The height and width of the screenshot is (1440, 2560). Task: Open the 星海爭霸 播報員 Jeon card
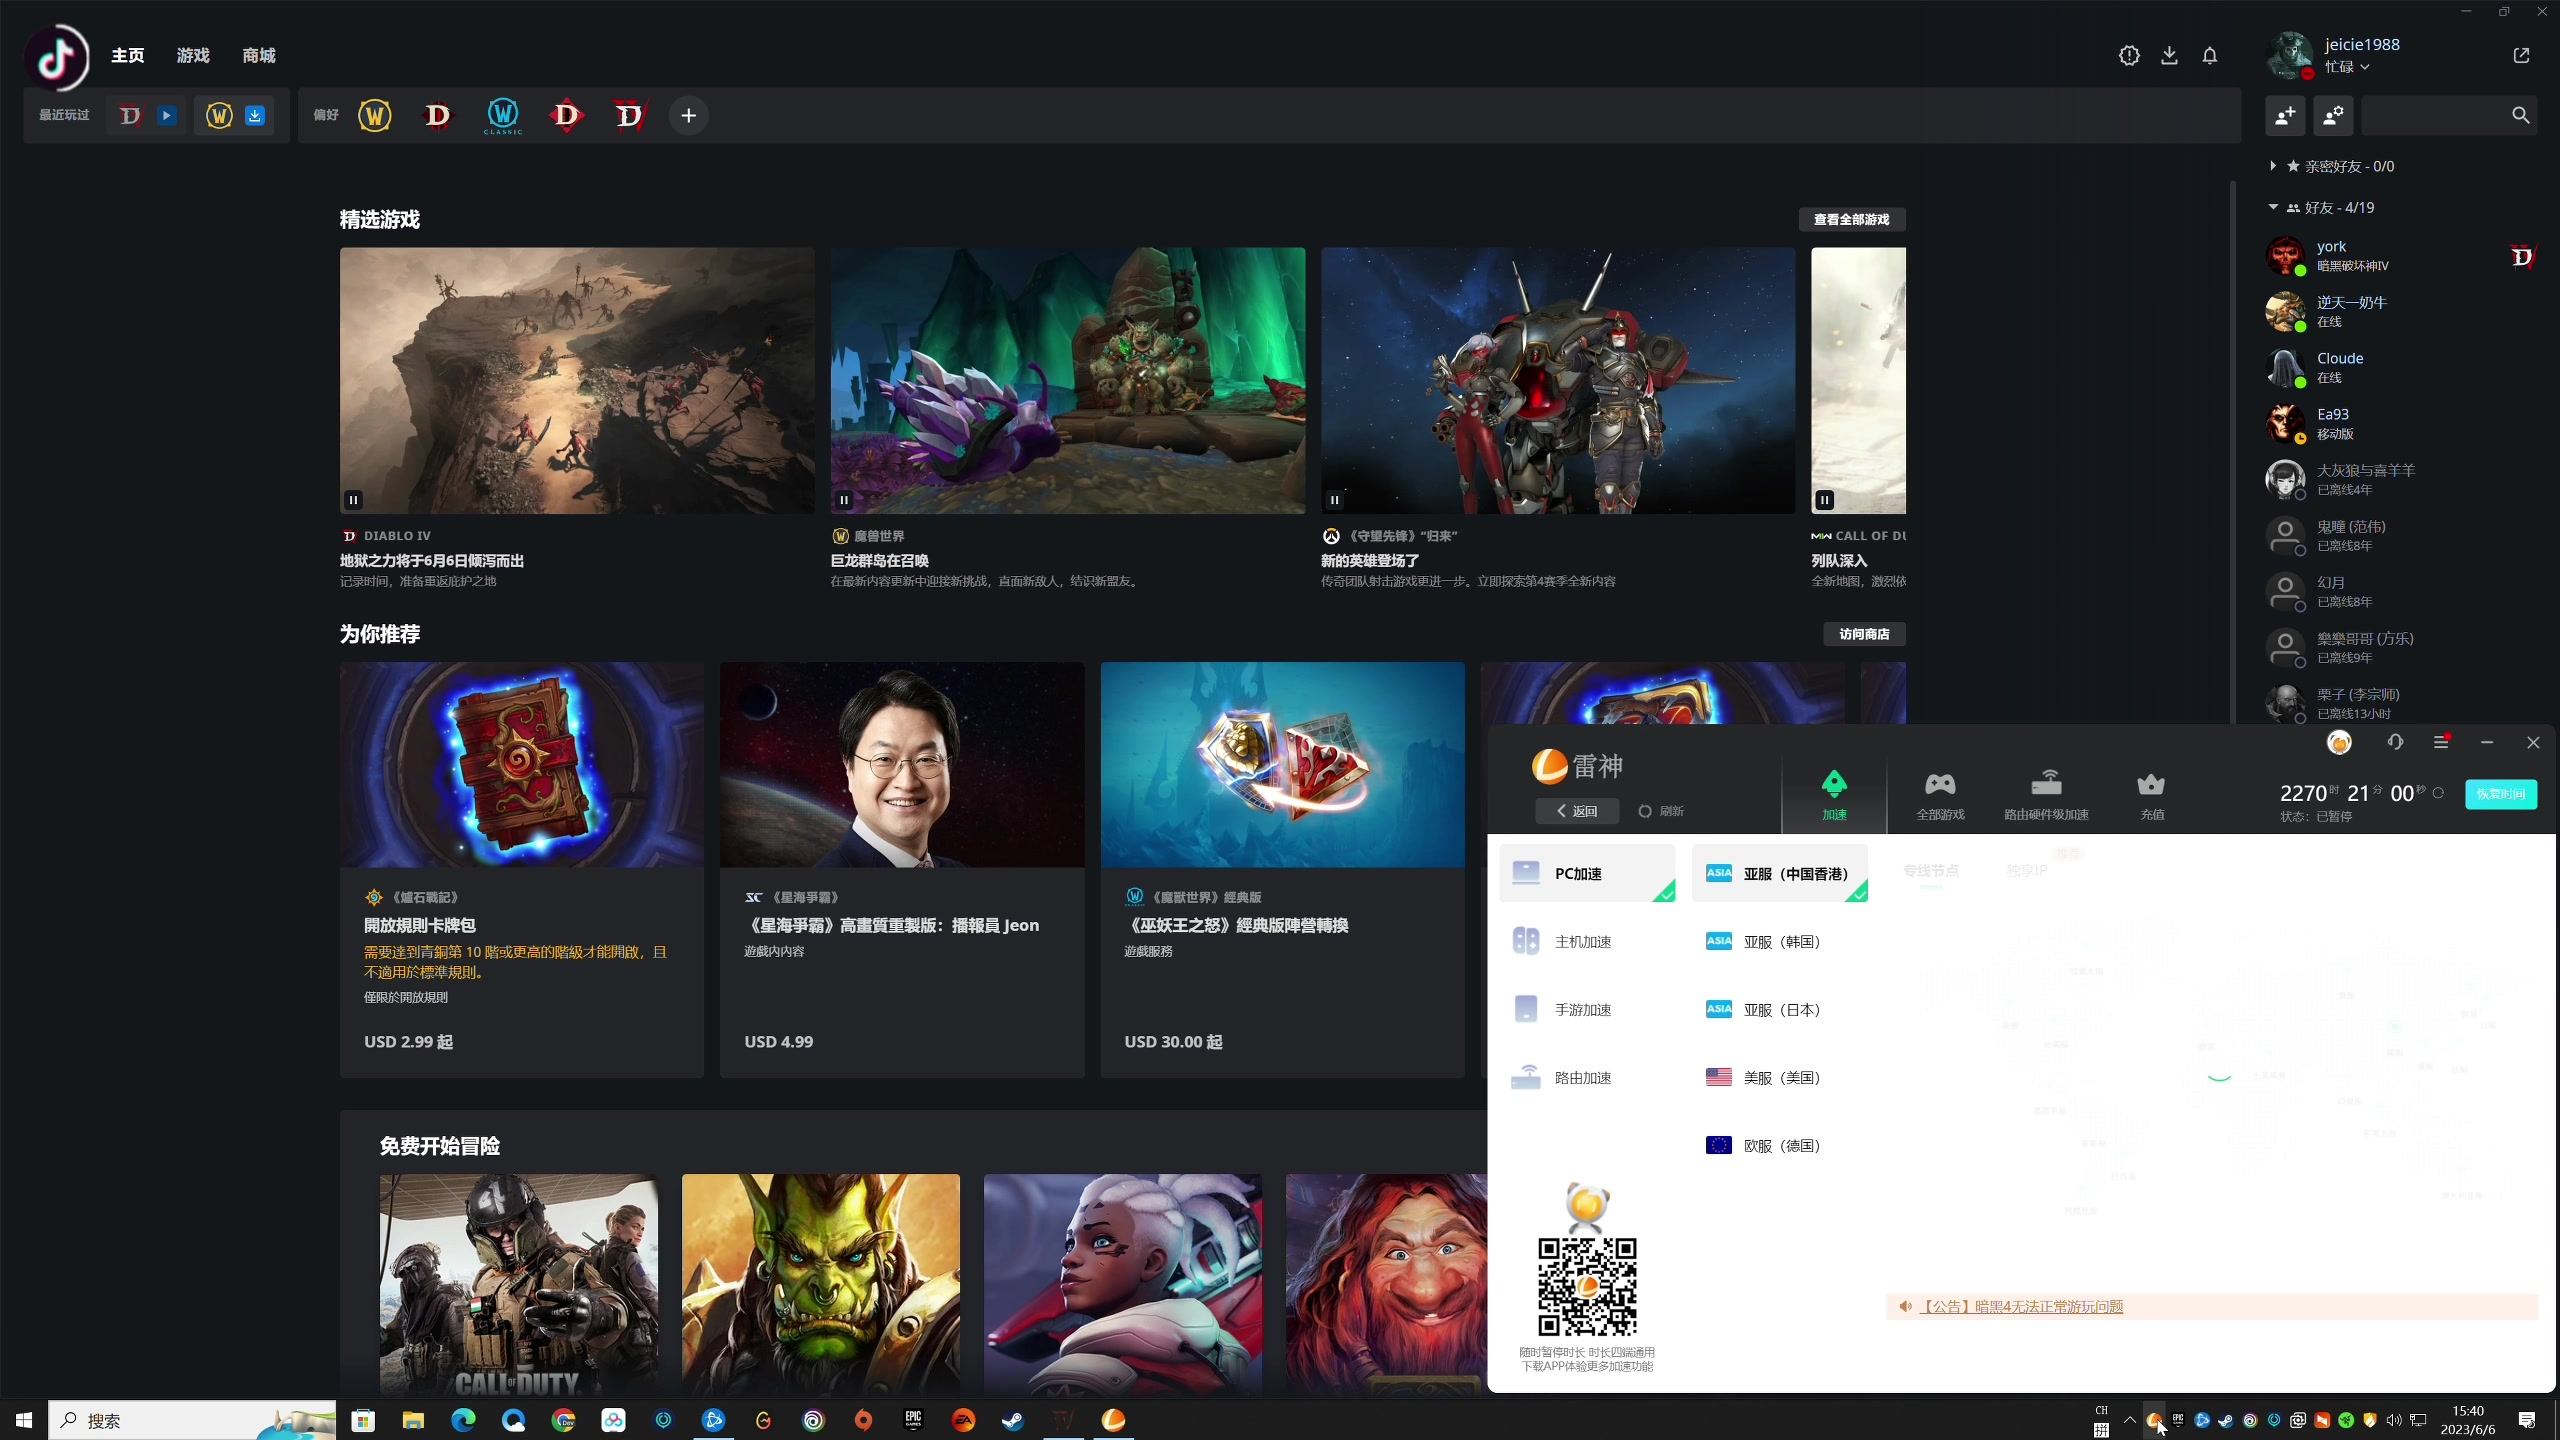pos(902,869)
